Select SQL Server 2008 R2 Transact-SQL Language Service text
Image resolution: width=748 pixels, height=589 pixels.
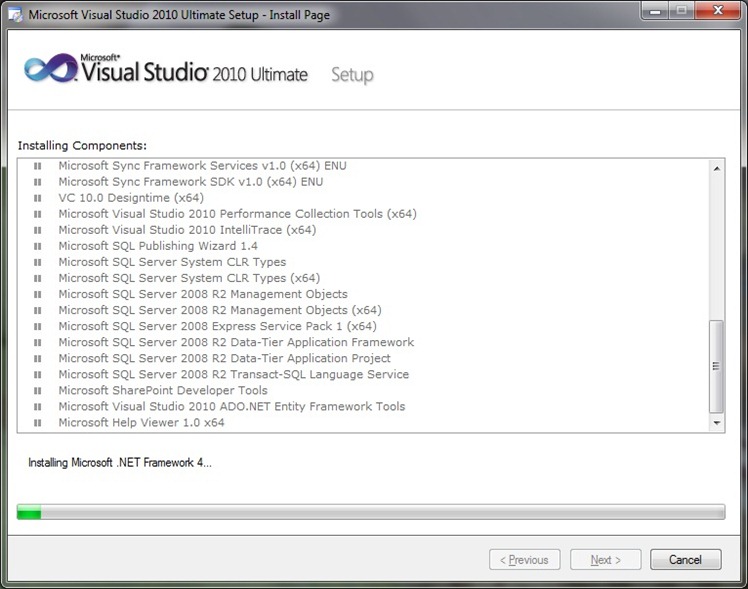[x=233, y=375]
